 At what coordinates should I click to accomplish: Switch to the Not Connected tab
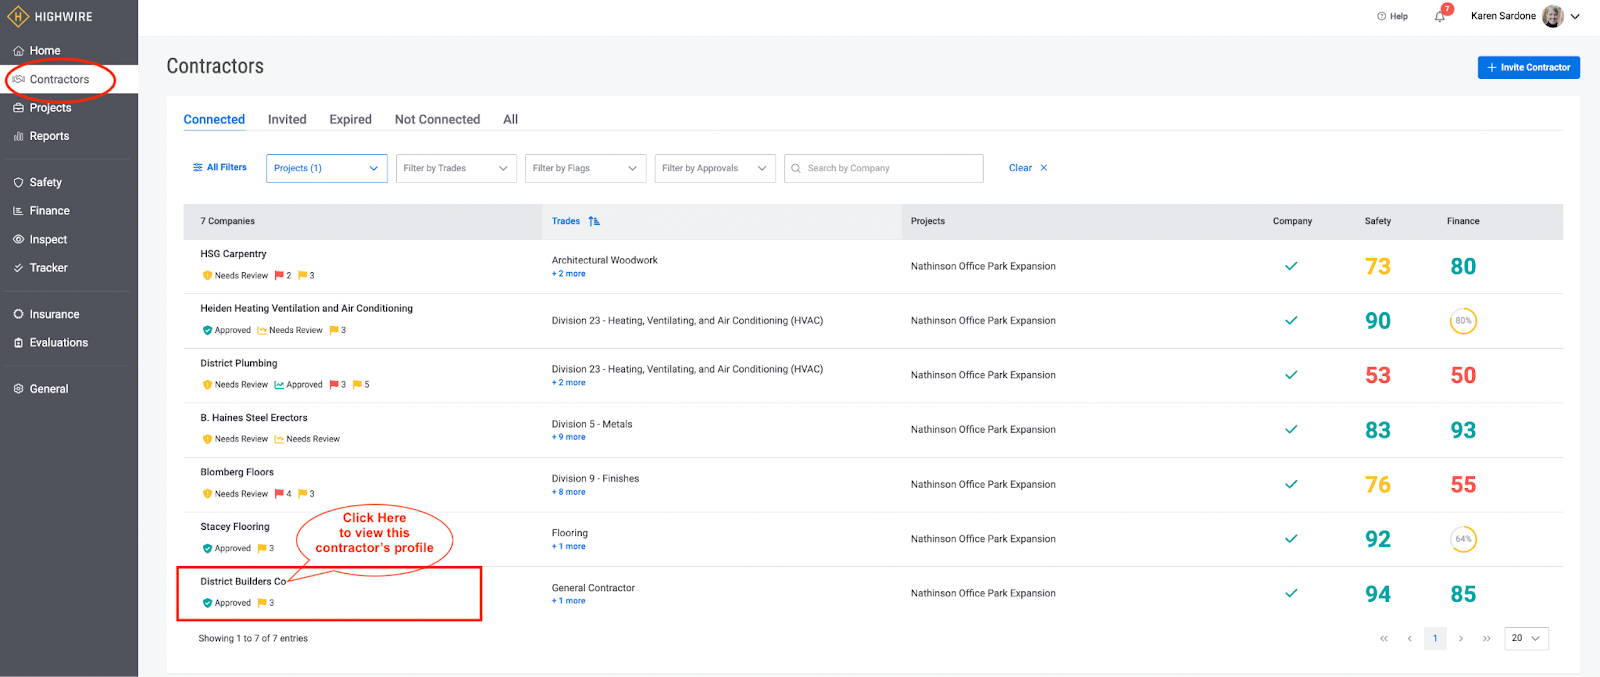click(437, 119)
